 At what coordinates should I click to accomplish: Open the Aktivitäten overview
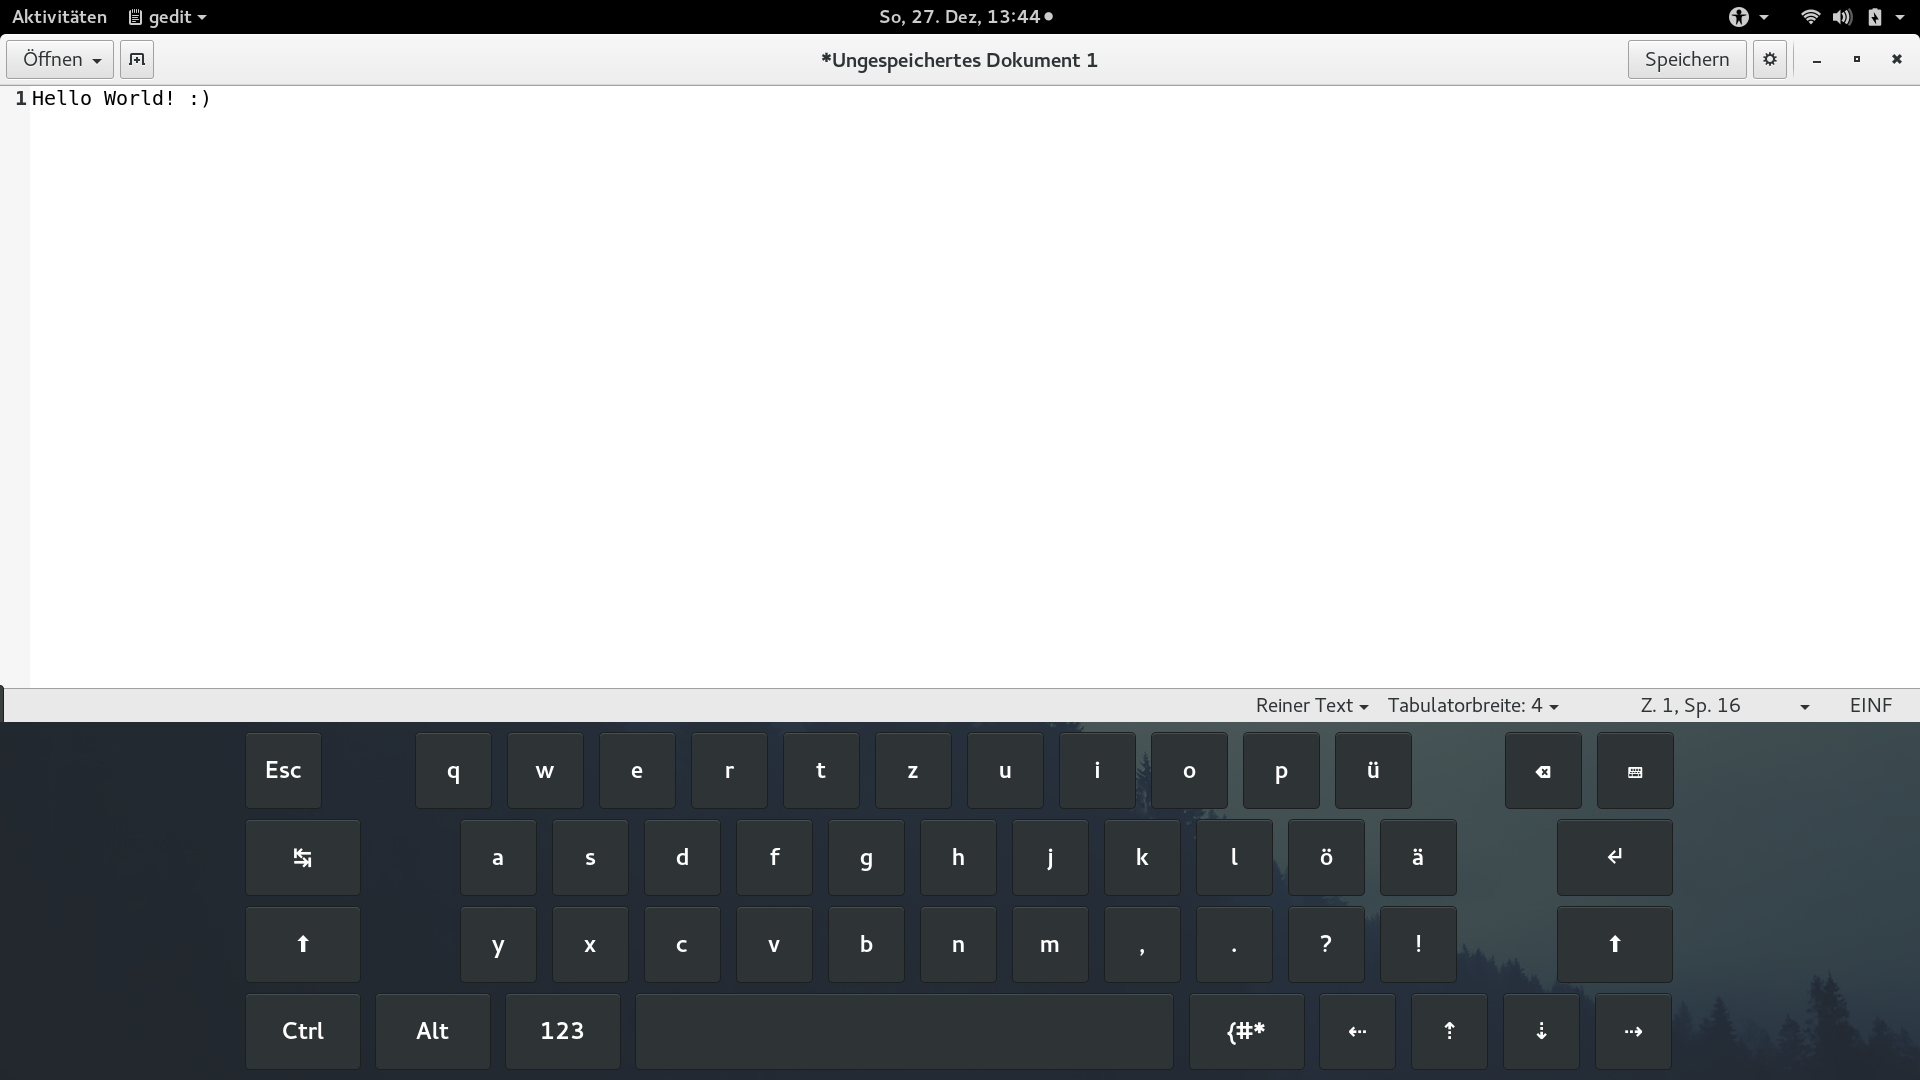coord(59,17)
